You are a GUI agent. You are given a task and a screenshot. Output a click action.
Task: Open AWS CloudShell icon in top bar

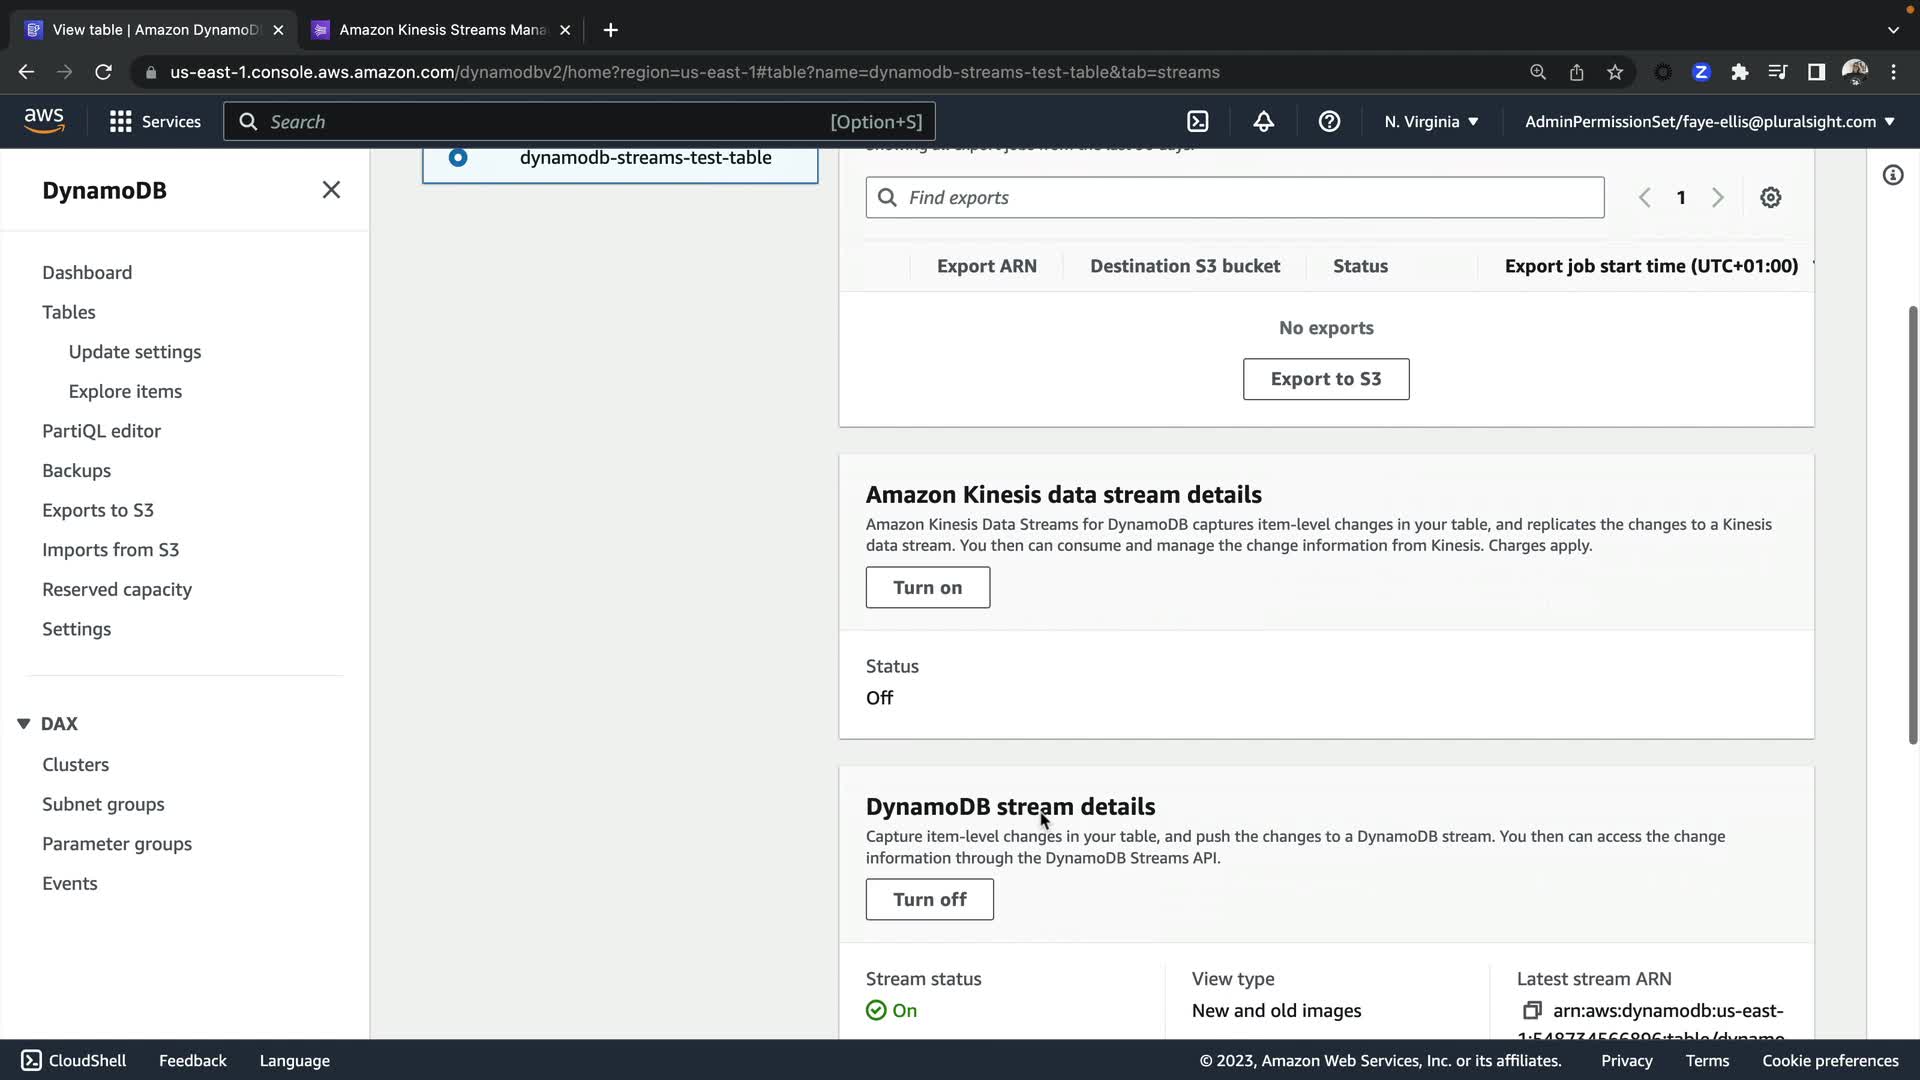(1197, 121)
